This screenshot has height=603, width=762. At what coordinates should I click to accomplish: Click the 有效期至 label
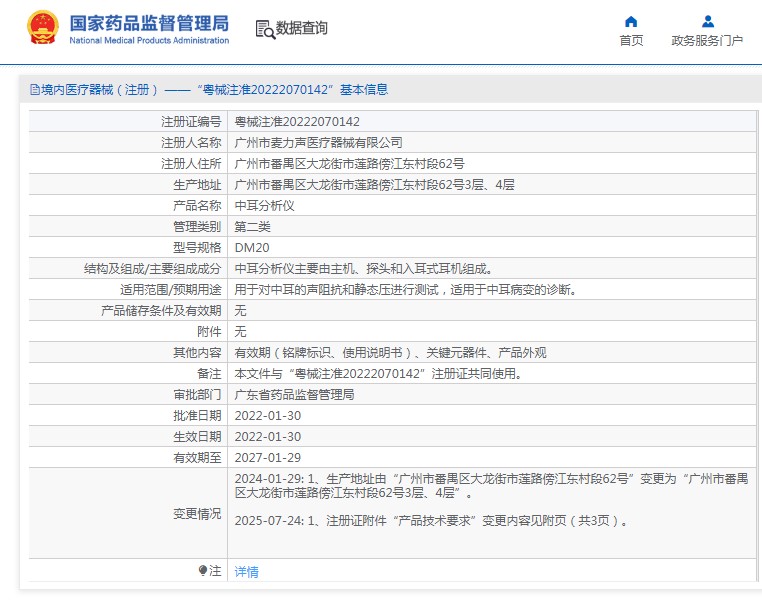point(197,458)
